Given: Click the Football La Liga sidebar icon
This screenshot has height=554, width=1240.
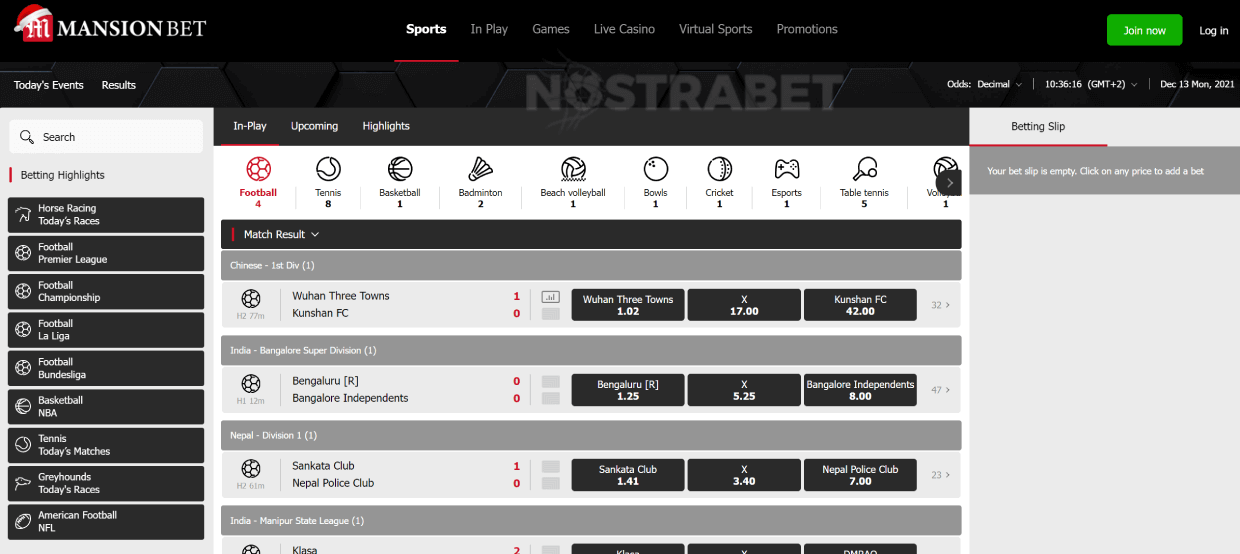Looking at the screenshot, I should point(22,330).
